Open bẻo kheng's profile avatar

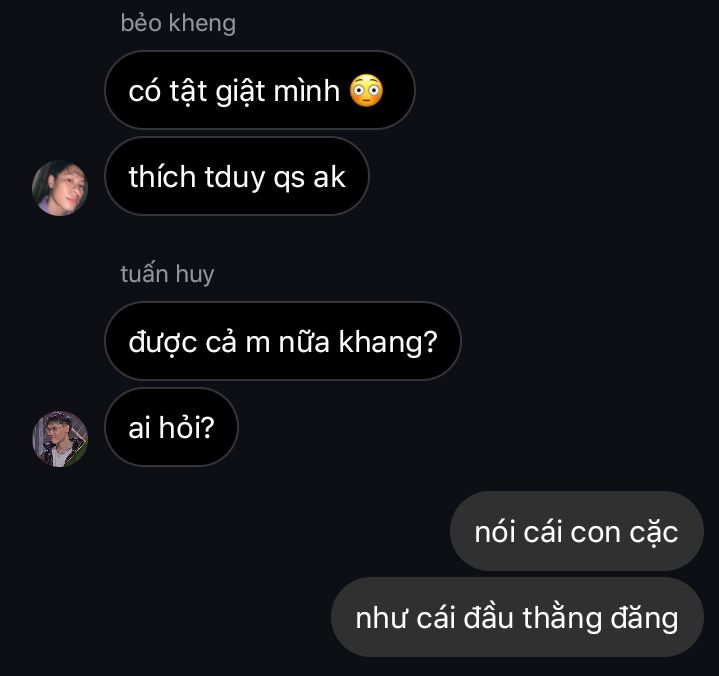tap(60, 188)
